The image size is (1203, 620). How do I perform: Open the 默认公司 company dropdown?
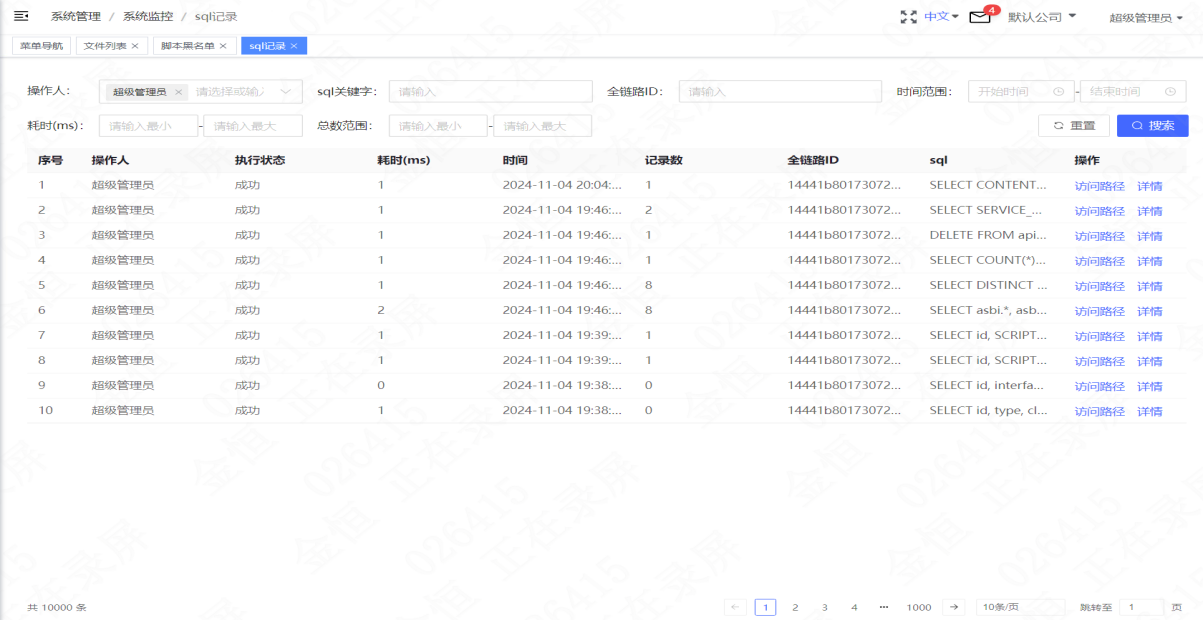tap(1042, 17)
